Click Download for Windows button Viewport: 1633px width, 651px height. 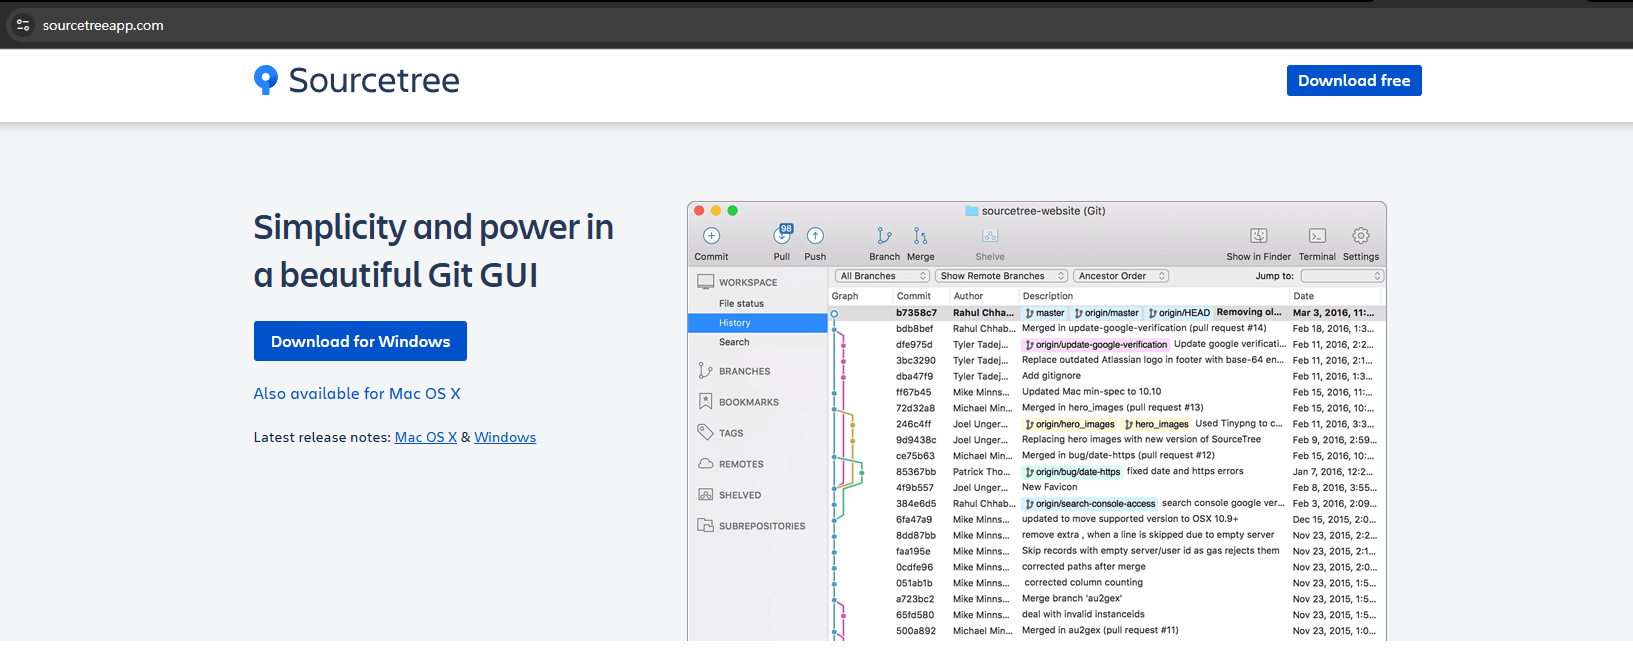360,341
